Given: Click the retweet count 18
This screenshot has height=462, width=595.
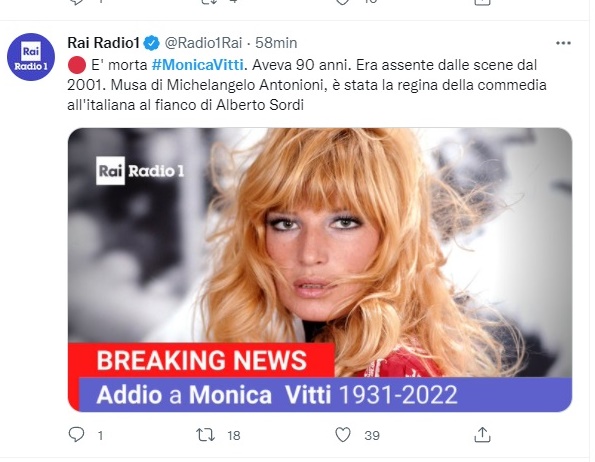Looking at the screenshot, I should (x=234, y=436).
